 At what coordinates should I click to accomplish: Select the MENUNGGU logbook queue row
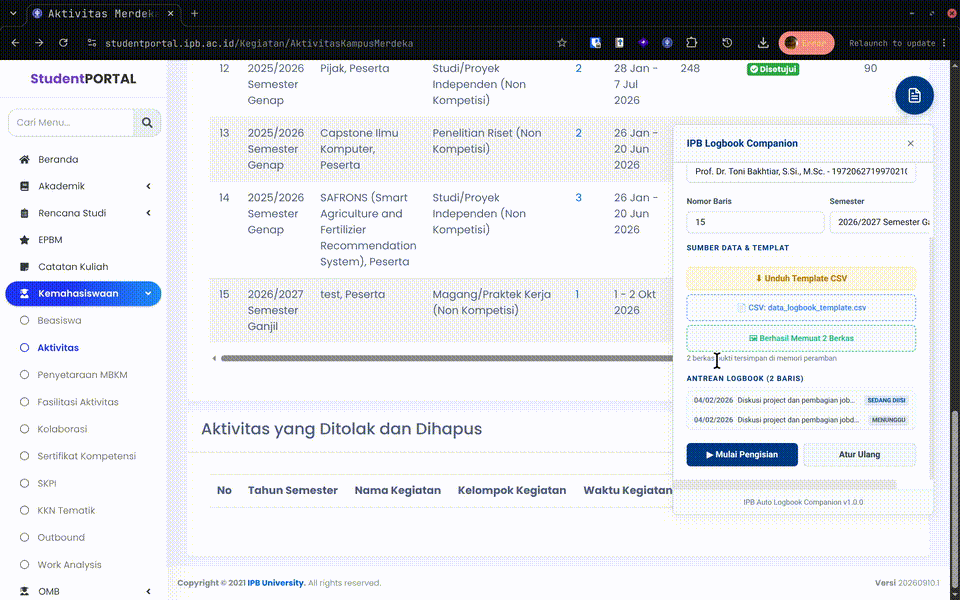coord(801,420)
